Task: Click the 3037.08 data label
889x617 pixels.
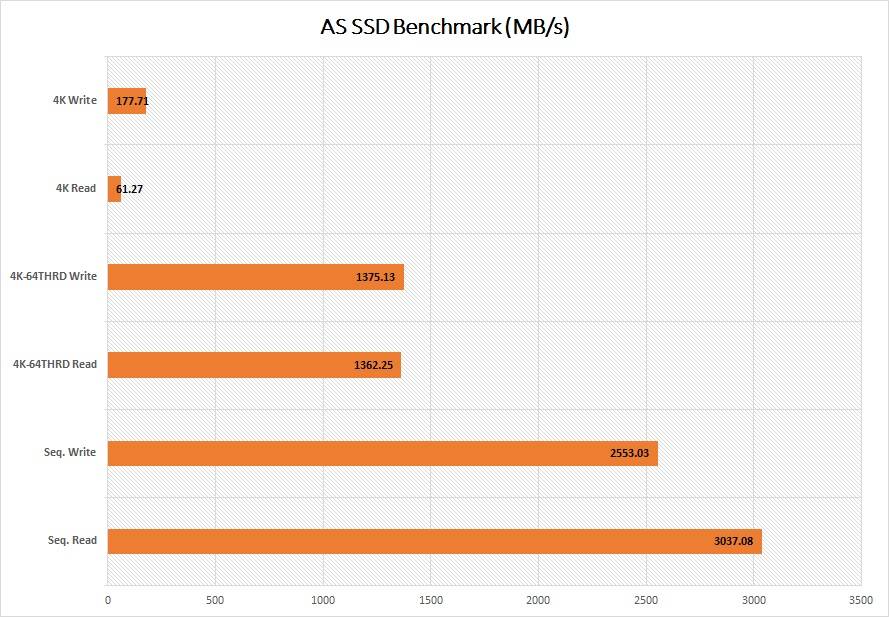Action: click(x=734, y=542)
